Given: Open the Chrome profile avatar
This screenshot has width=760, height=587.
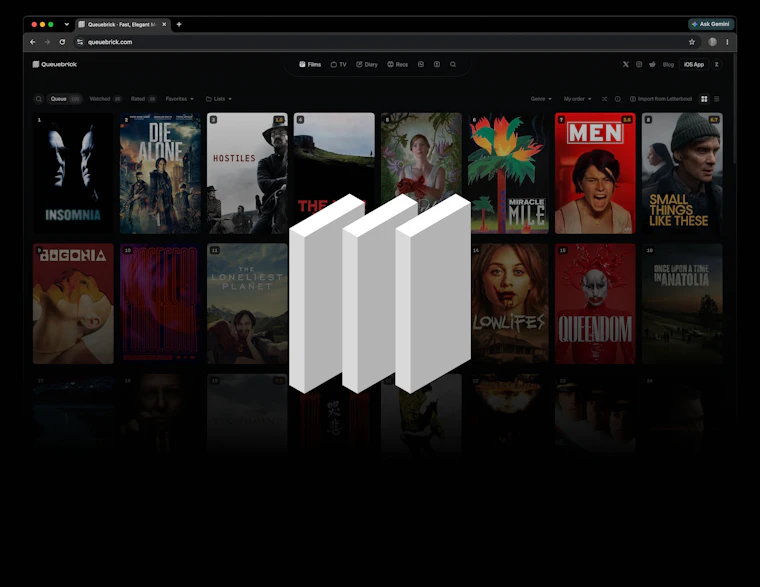Looking at the screenshot, I should 712,42.
